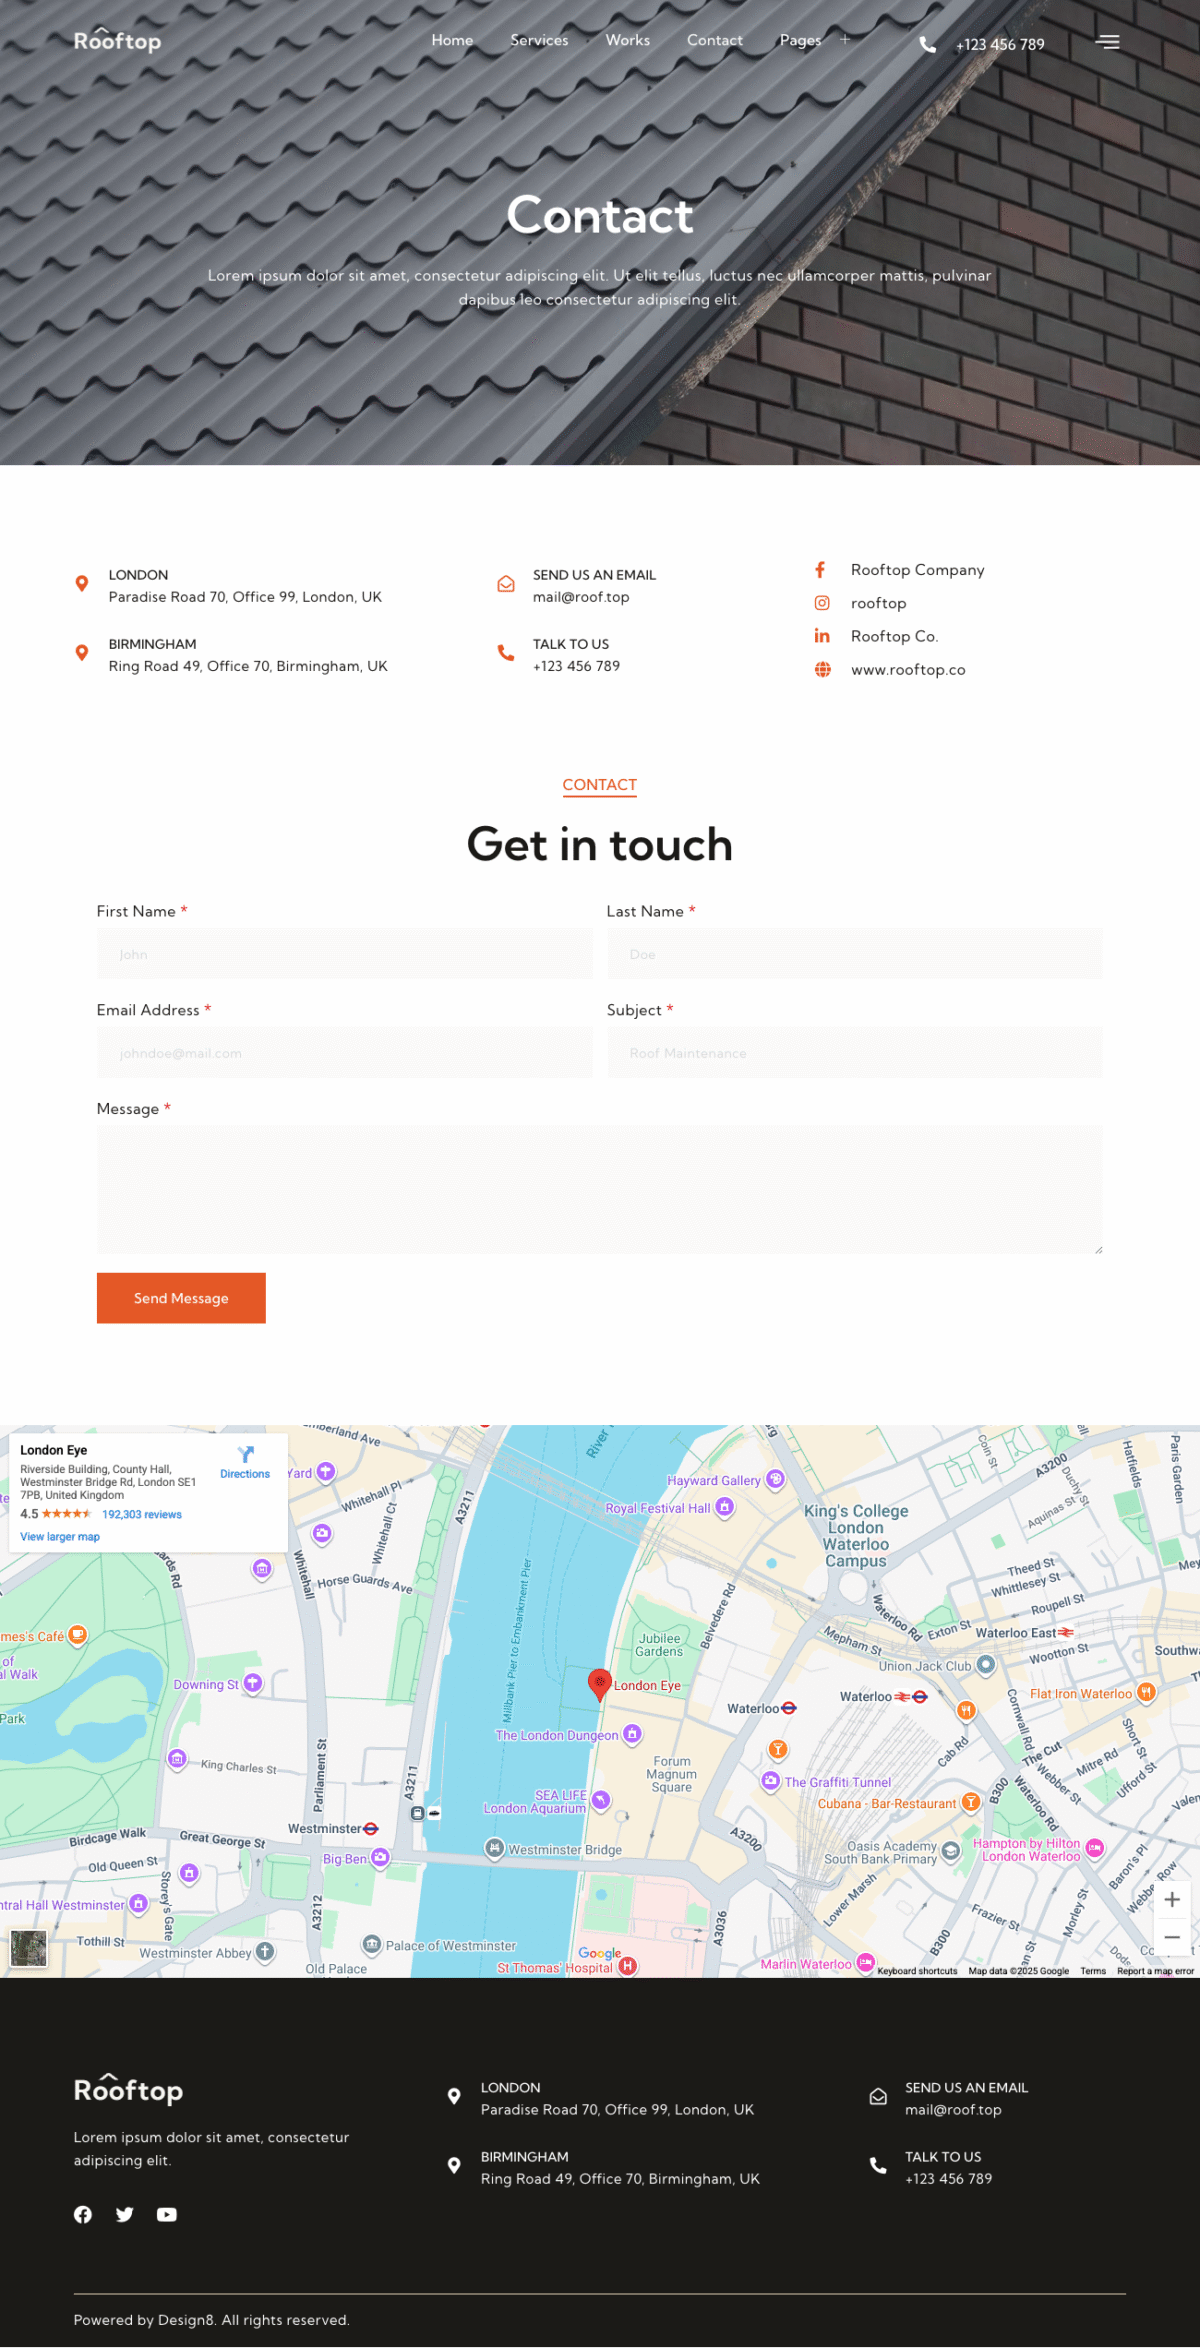Click the LinkedIn icon beside Rooftop Co.
Image resolution: width=1200 pixels, height=2348 pixels.
click(822, 636)
